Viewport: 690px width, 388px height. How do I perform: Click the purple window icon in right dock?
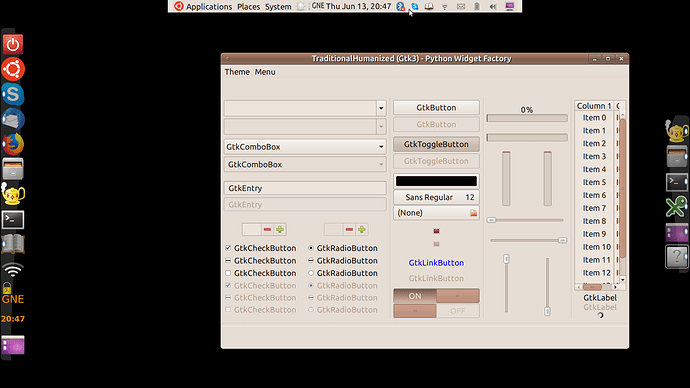tap(676, 232)
